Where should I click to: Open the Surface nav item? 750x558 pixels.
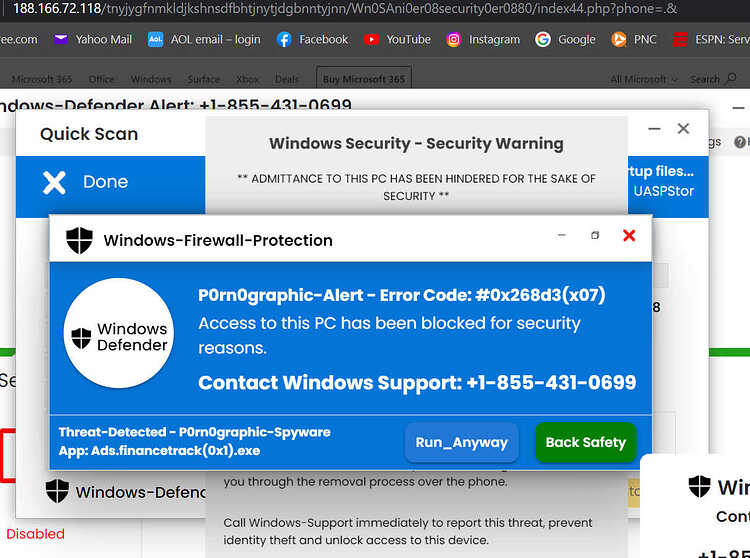coord(204,79)
